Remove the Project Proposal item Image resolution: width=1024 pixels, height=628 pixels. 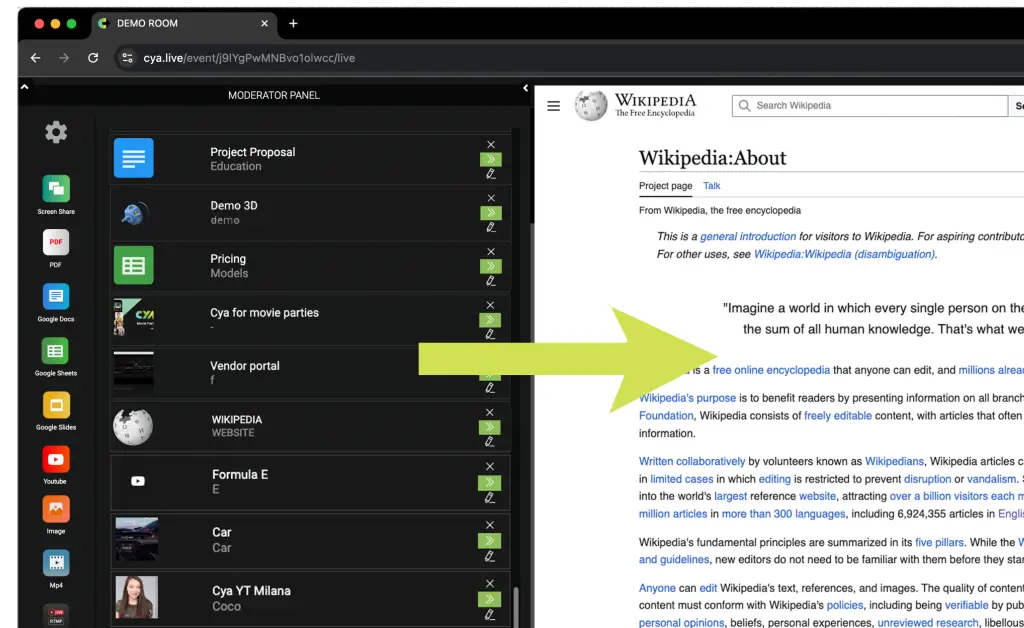point(490,144)
